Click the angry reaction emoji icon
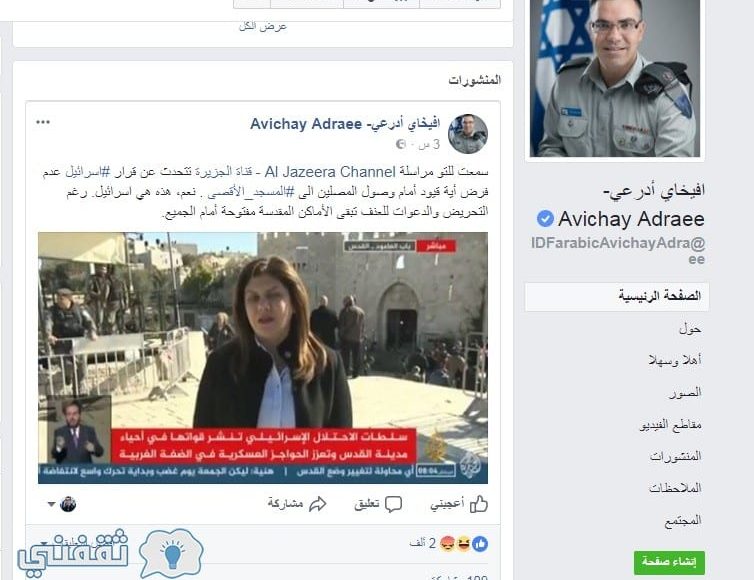Viewport: 754px width, 580px height. coord(448,544)
